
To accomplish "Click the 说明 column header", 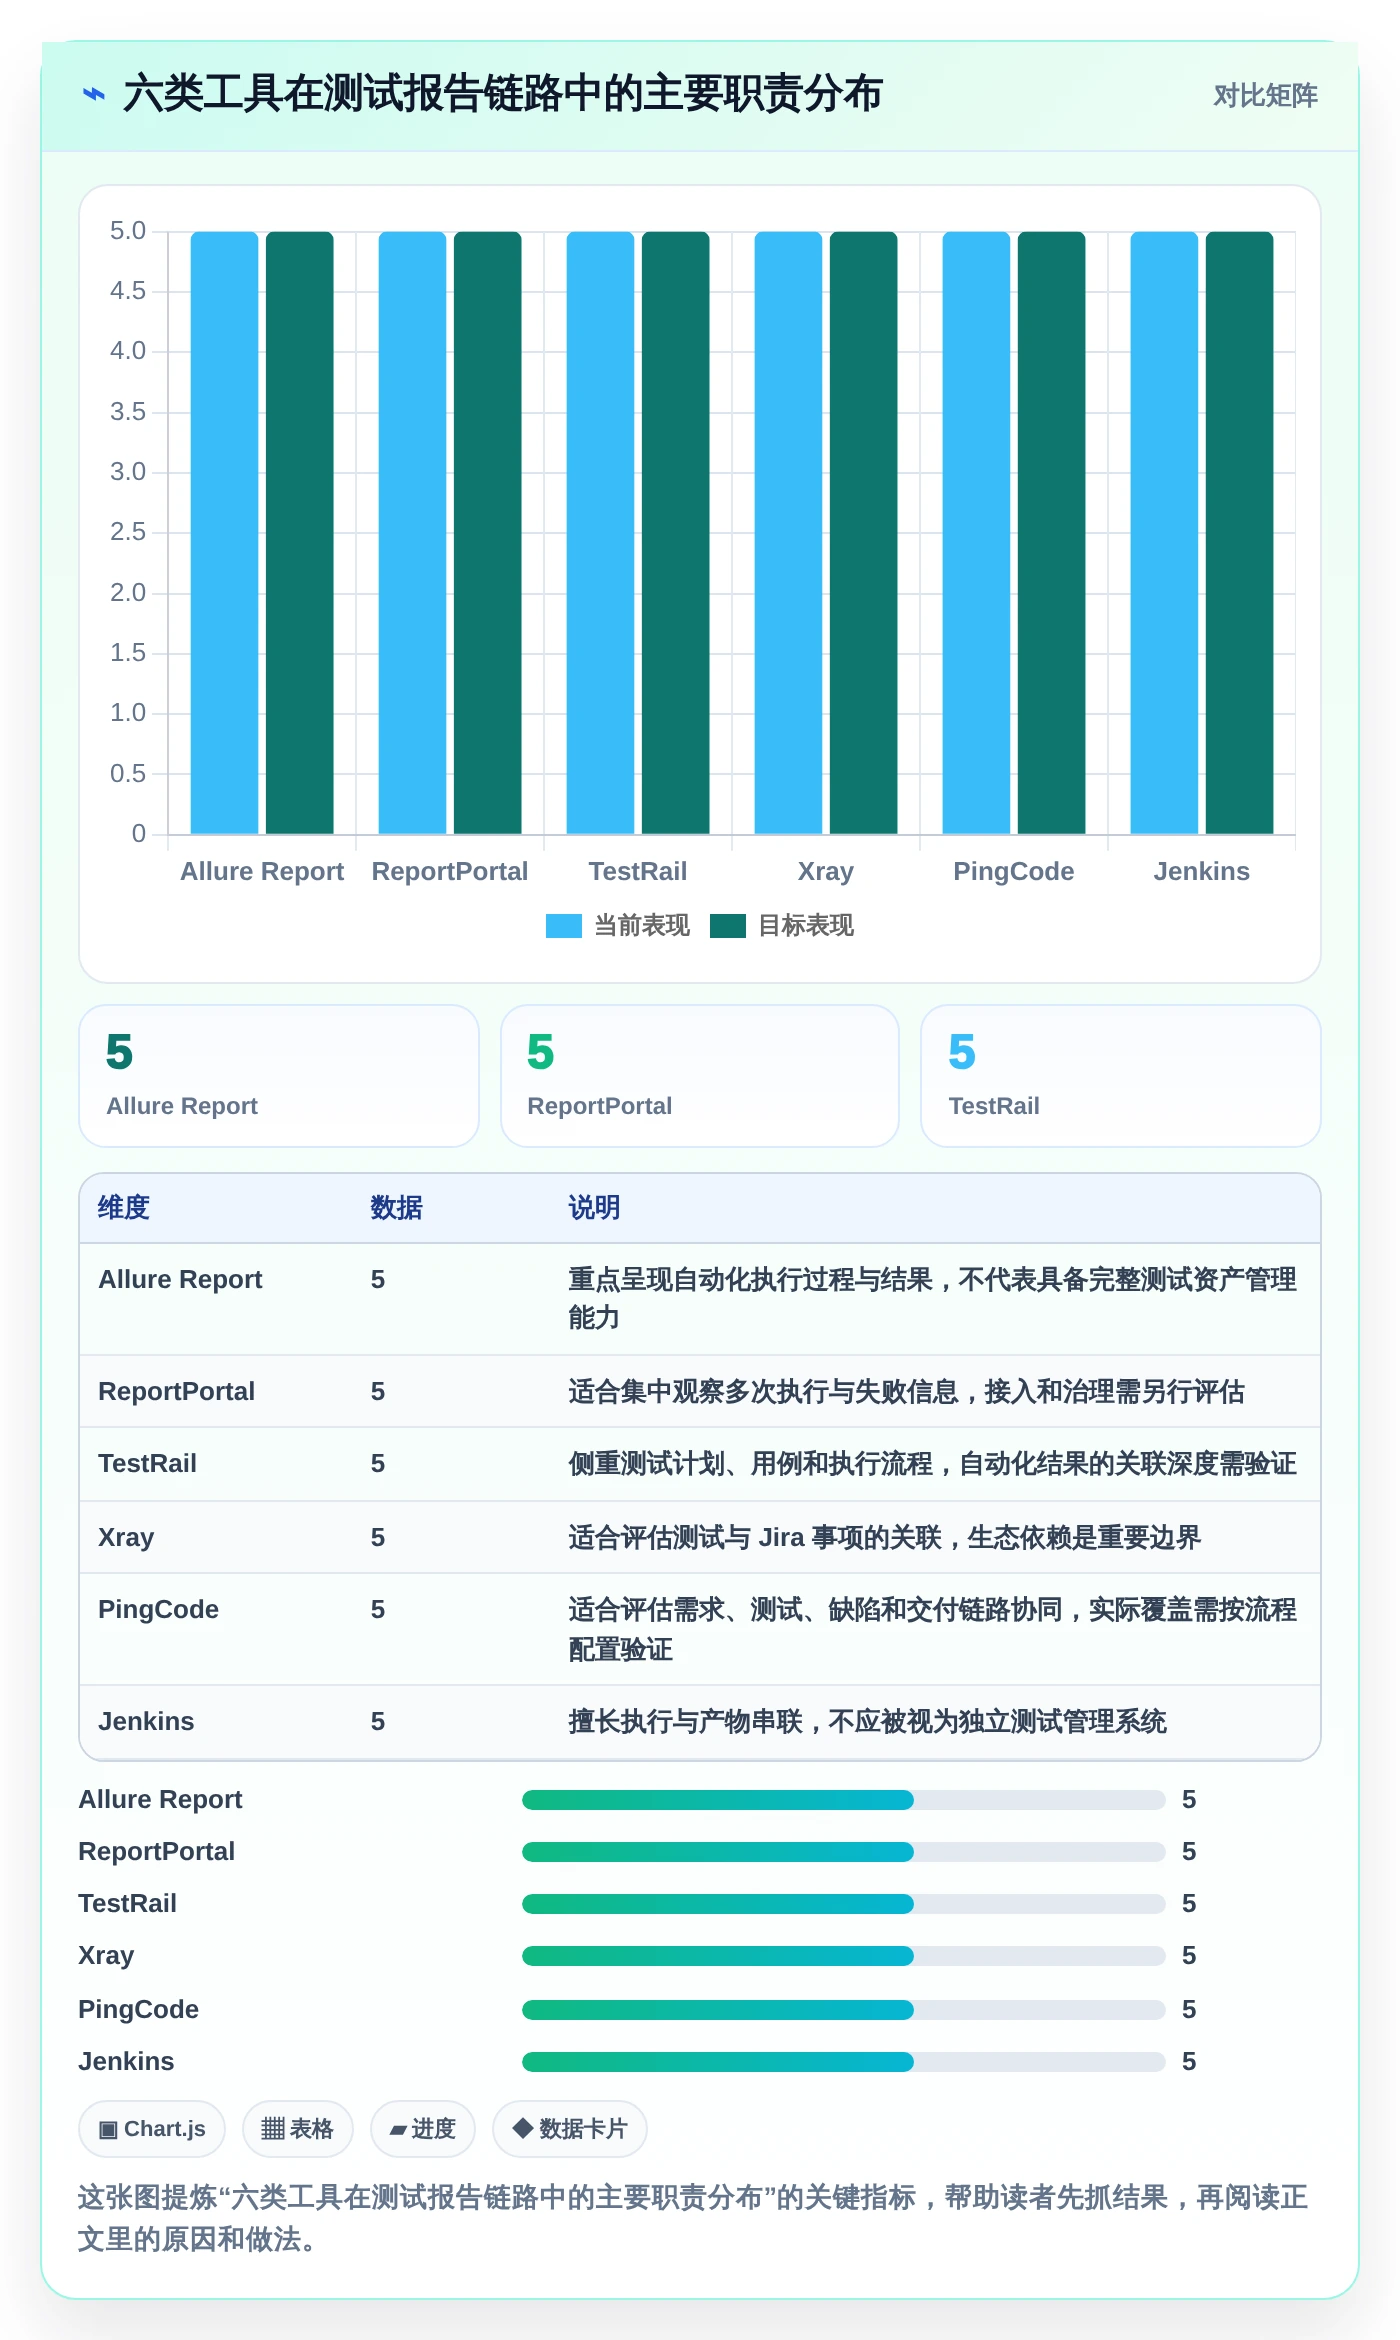I will [x=594, y=1208].
